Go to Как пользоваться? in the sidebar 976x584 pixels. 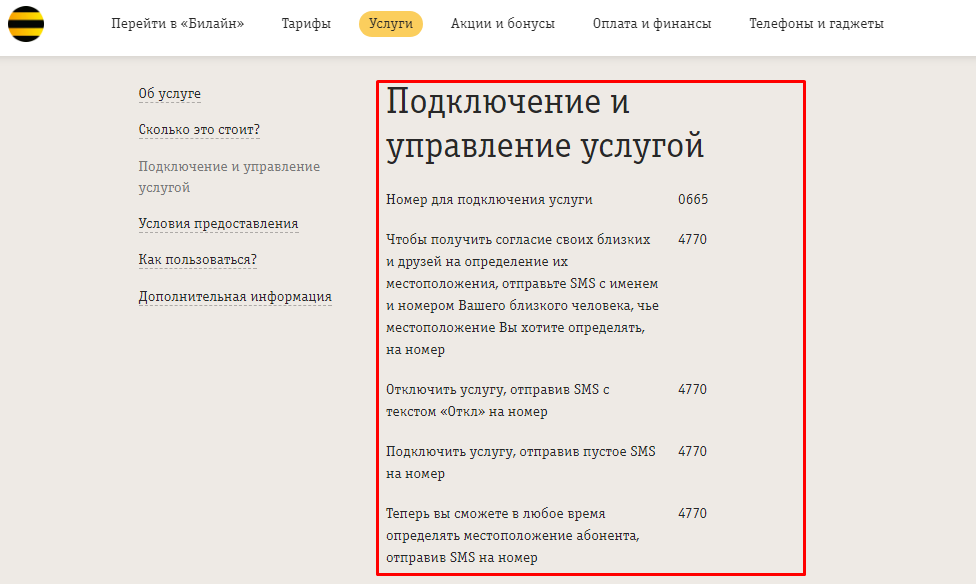[197, 260]
